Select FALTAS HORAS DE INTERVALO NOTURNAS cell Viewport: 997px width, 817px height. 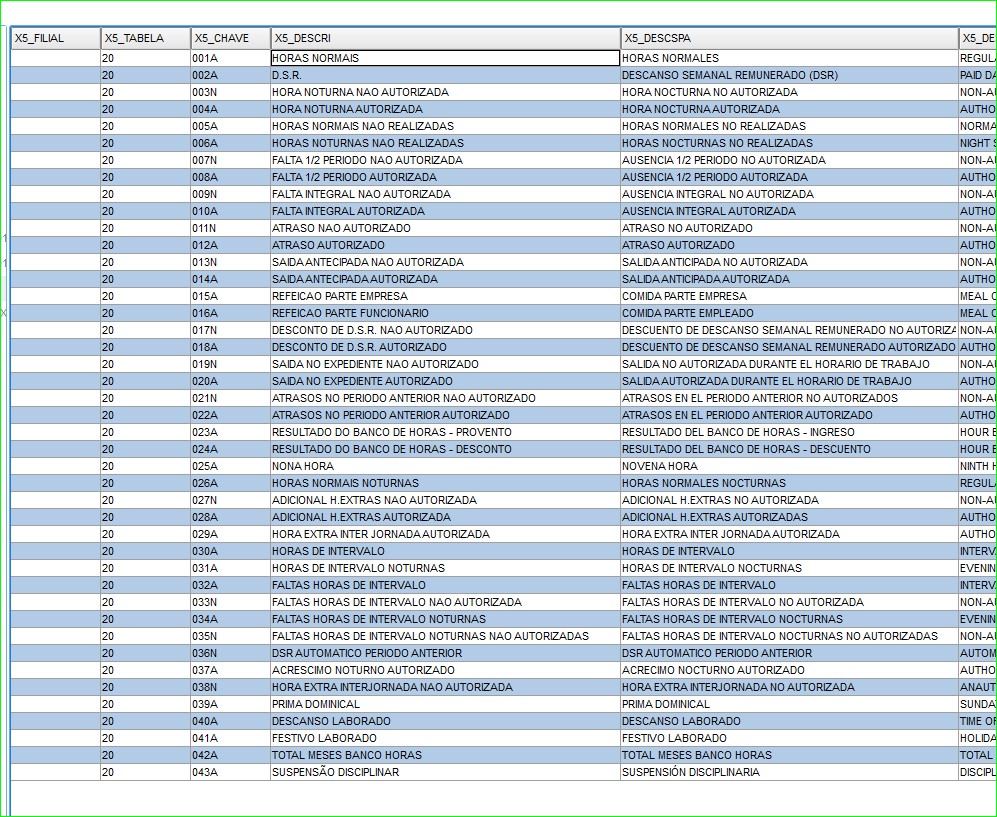pyautogui.click(x=446, y=619)
